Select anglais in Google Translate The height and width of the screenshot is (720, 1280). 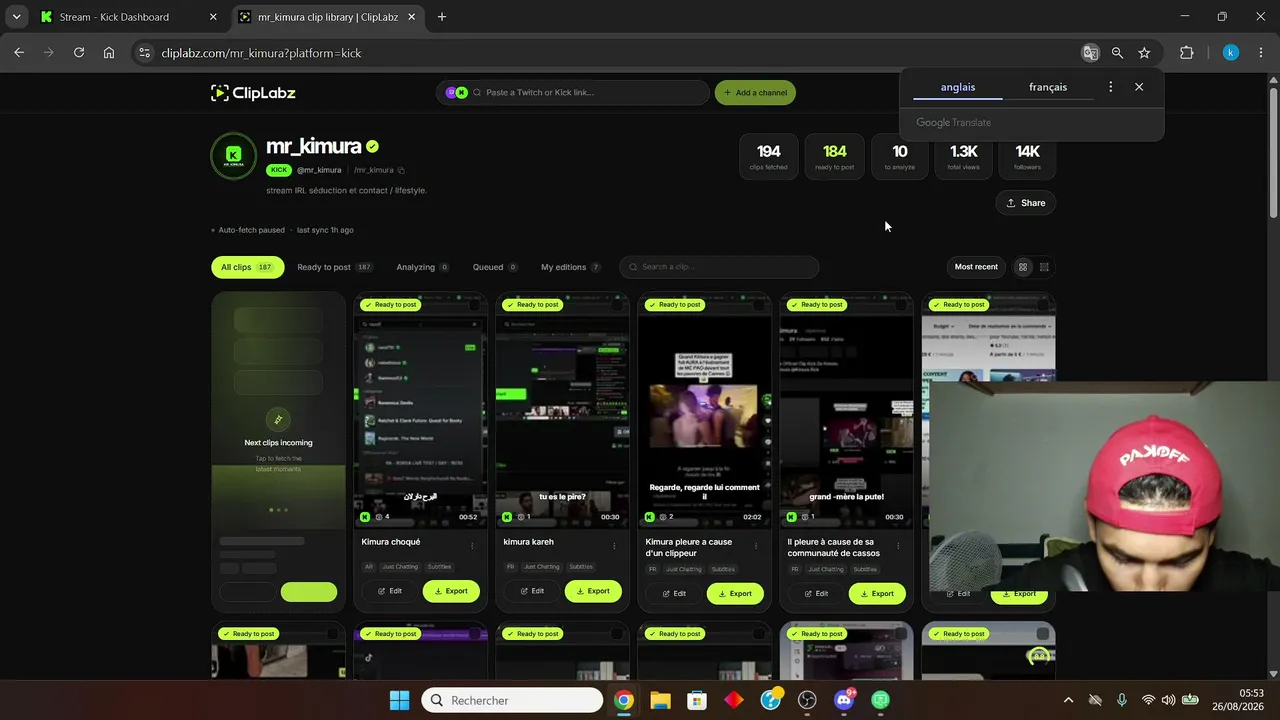(x=958, y=87)
